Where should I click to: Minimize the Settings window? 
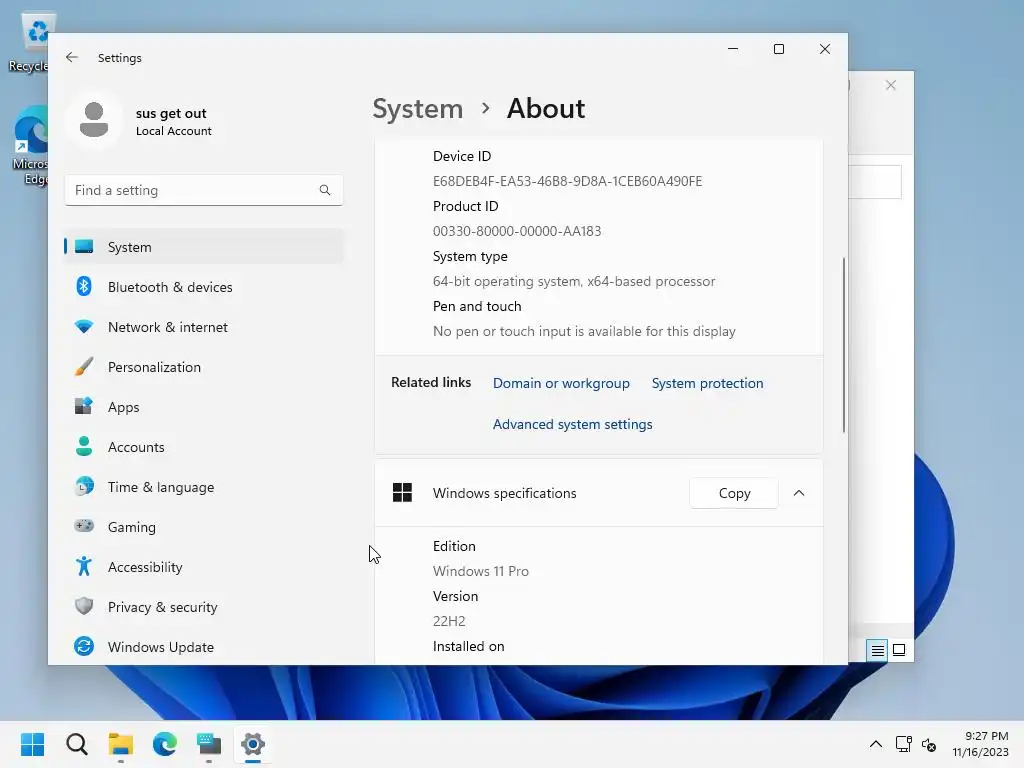(733, 49)
